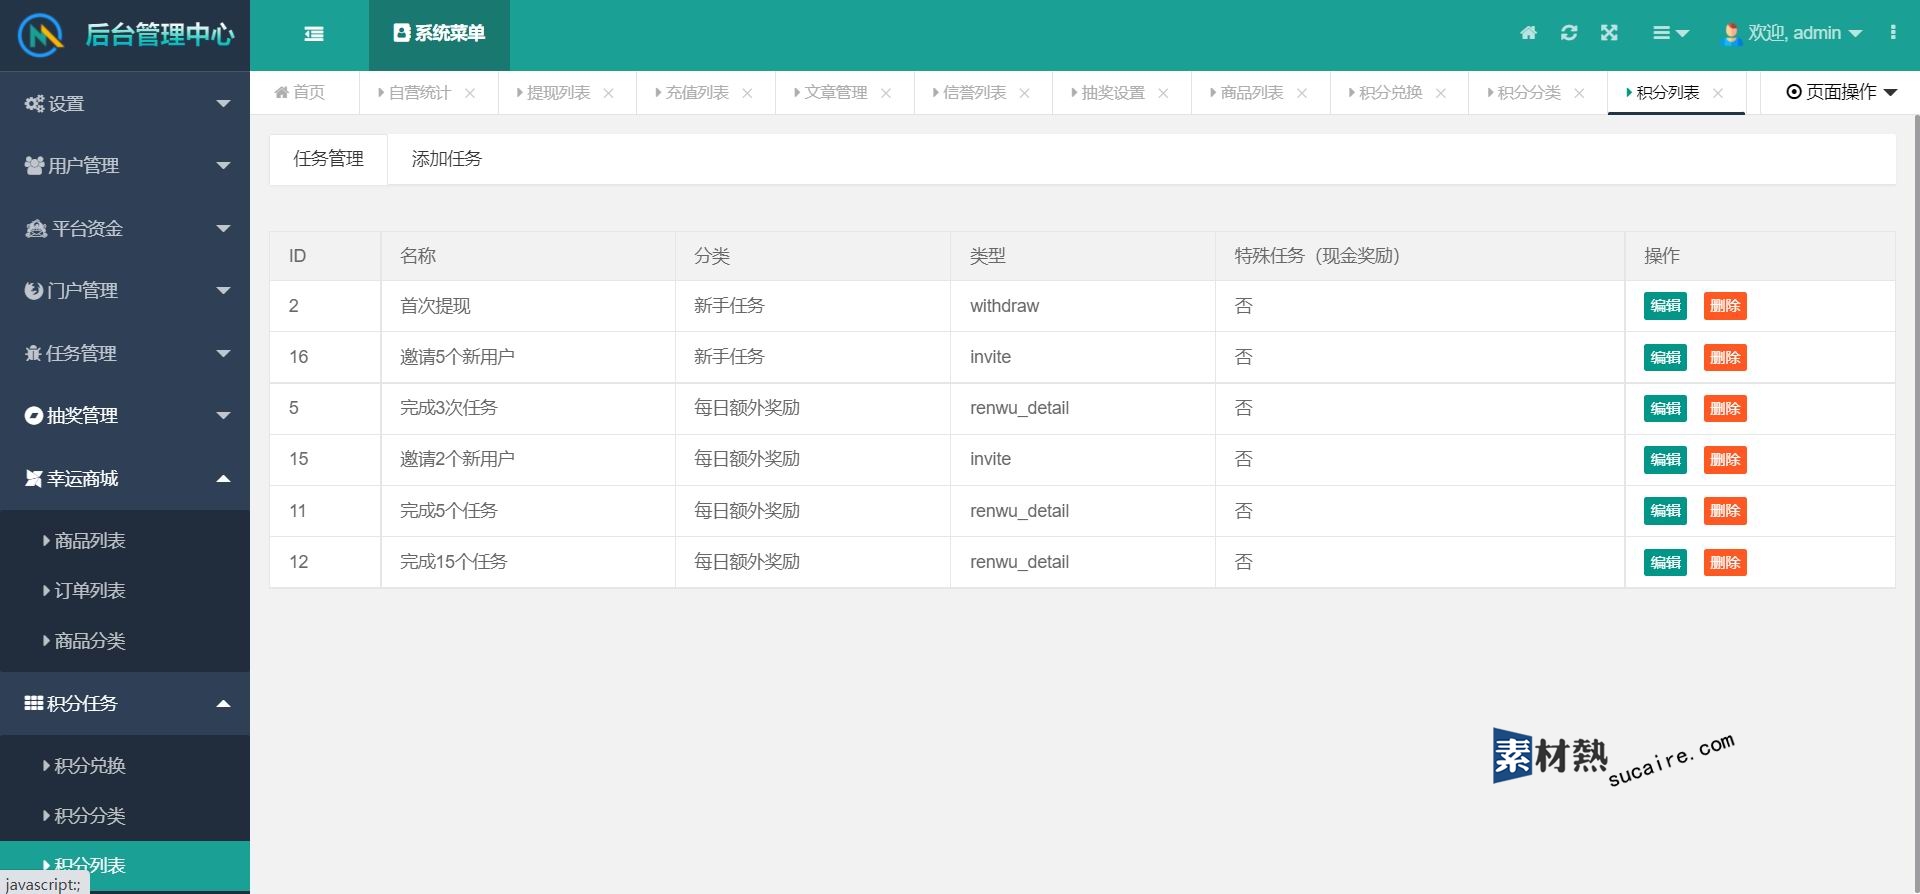Collapse the 积分任务 sidebar menu
This screenshot has height=894, width=1920.
[125, 704]
